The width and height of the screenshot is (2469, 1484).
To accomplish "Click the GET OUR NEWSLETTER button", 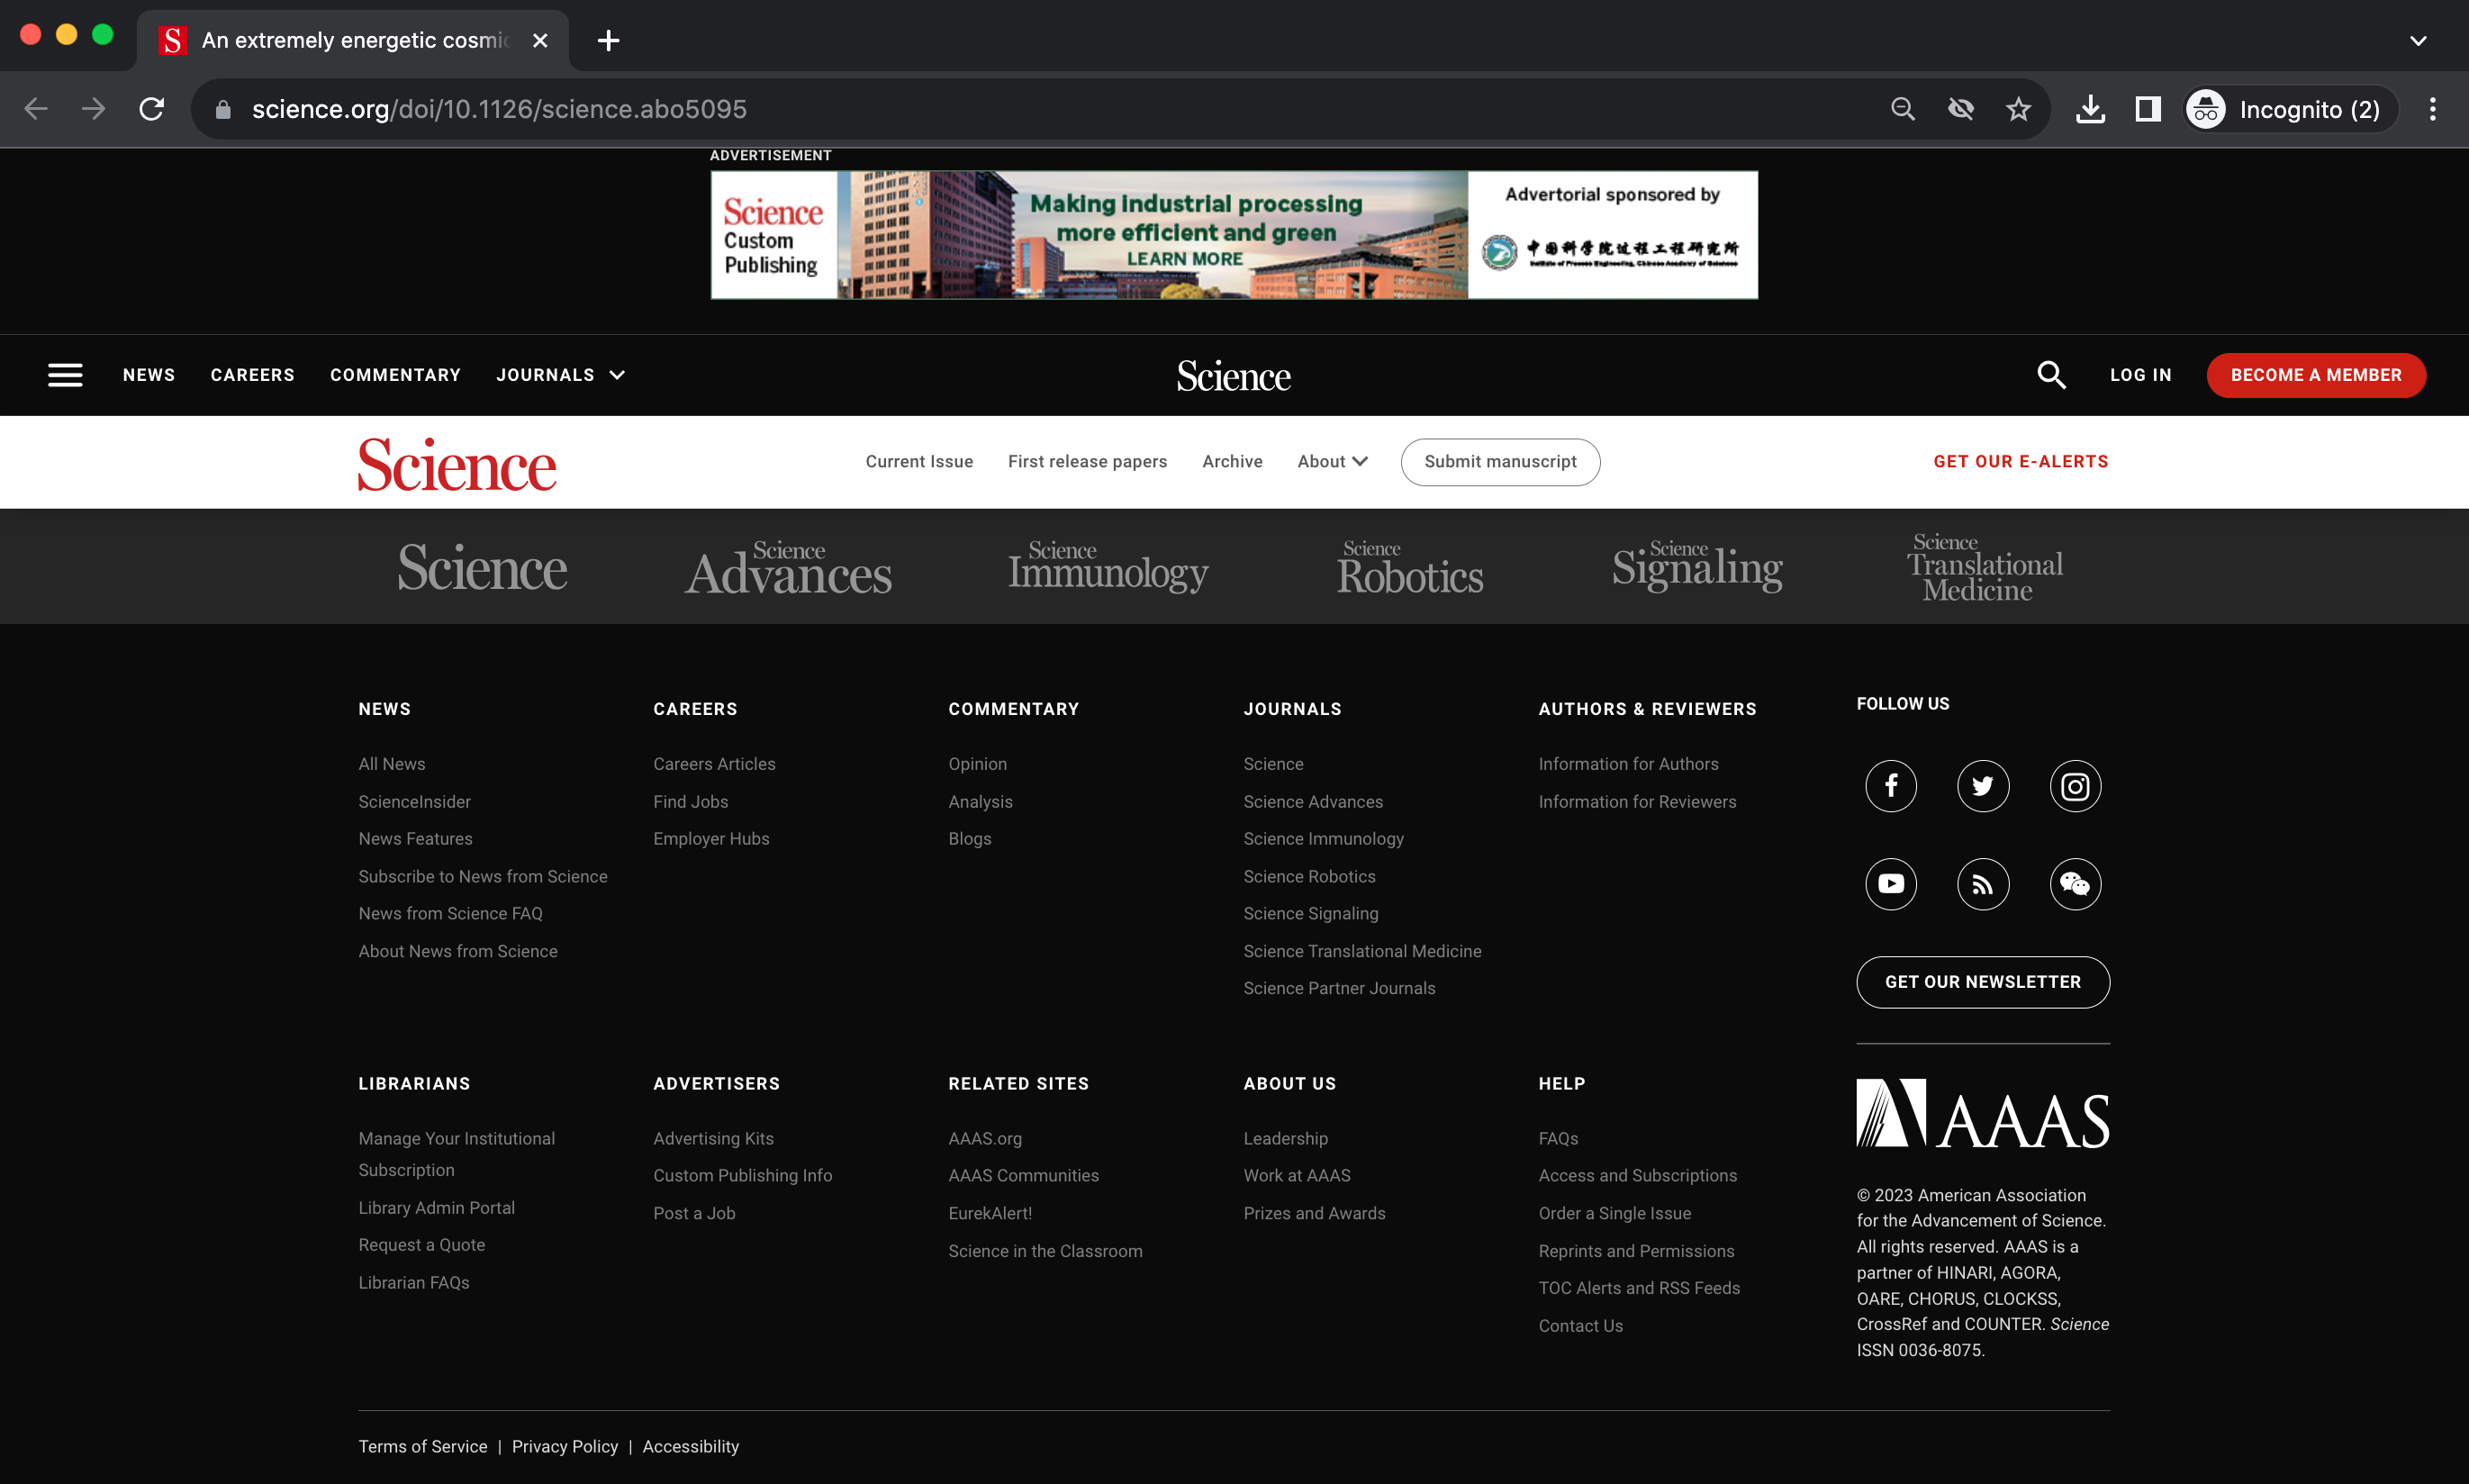I will (x=1982, y=982).
